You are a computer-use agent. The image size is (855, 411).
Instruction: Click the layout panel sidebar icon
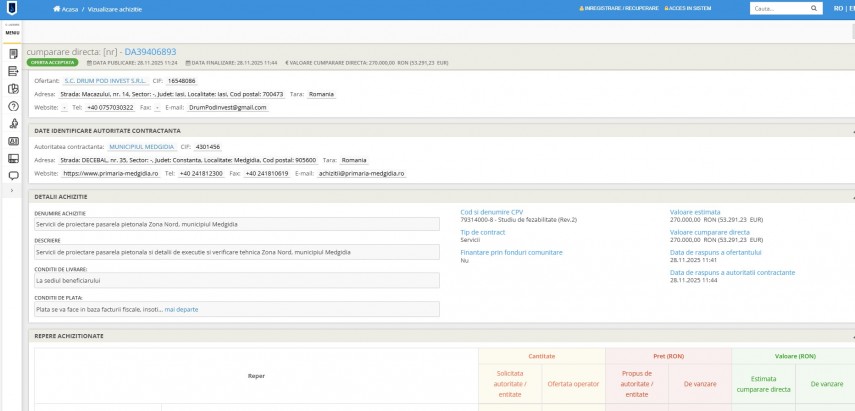click(x=13, y=158)
